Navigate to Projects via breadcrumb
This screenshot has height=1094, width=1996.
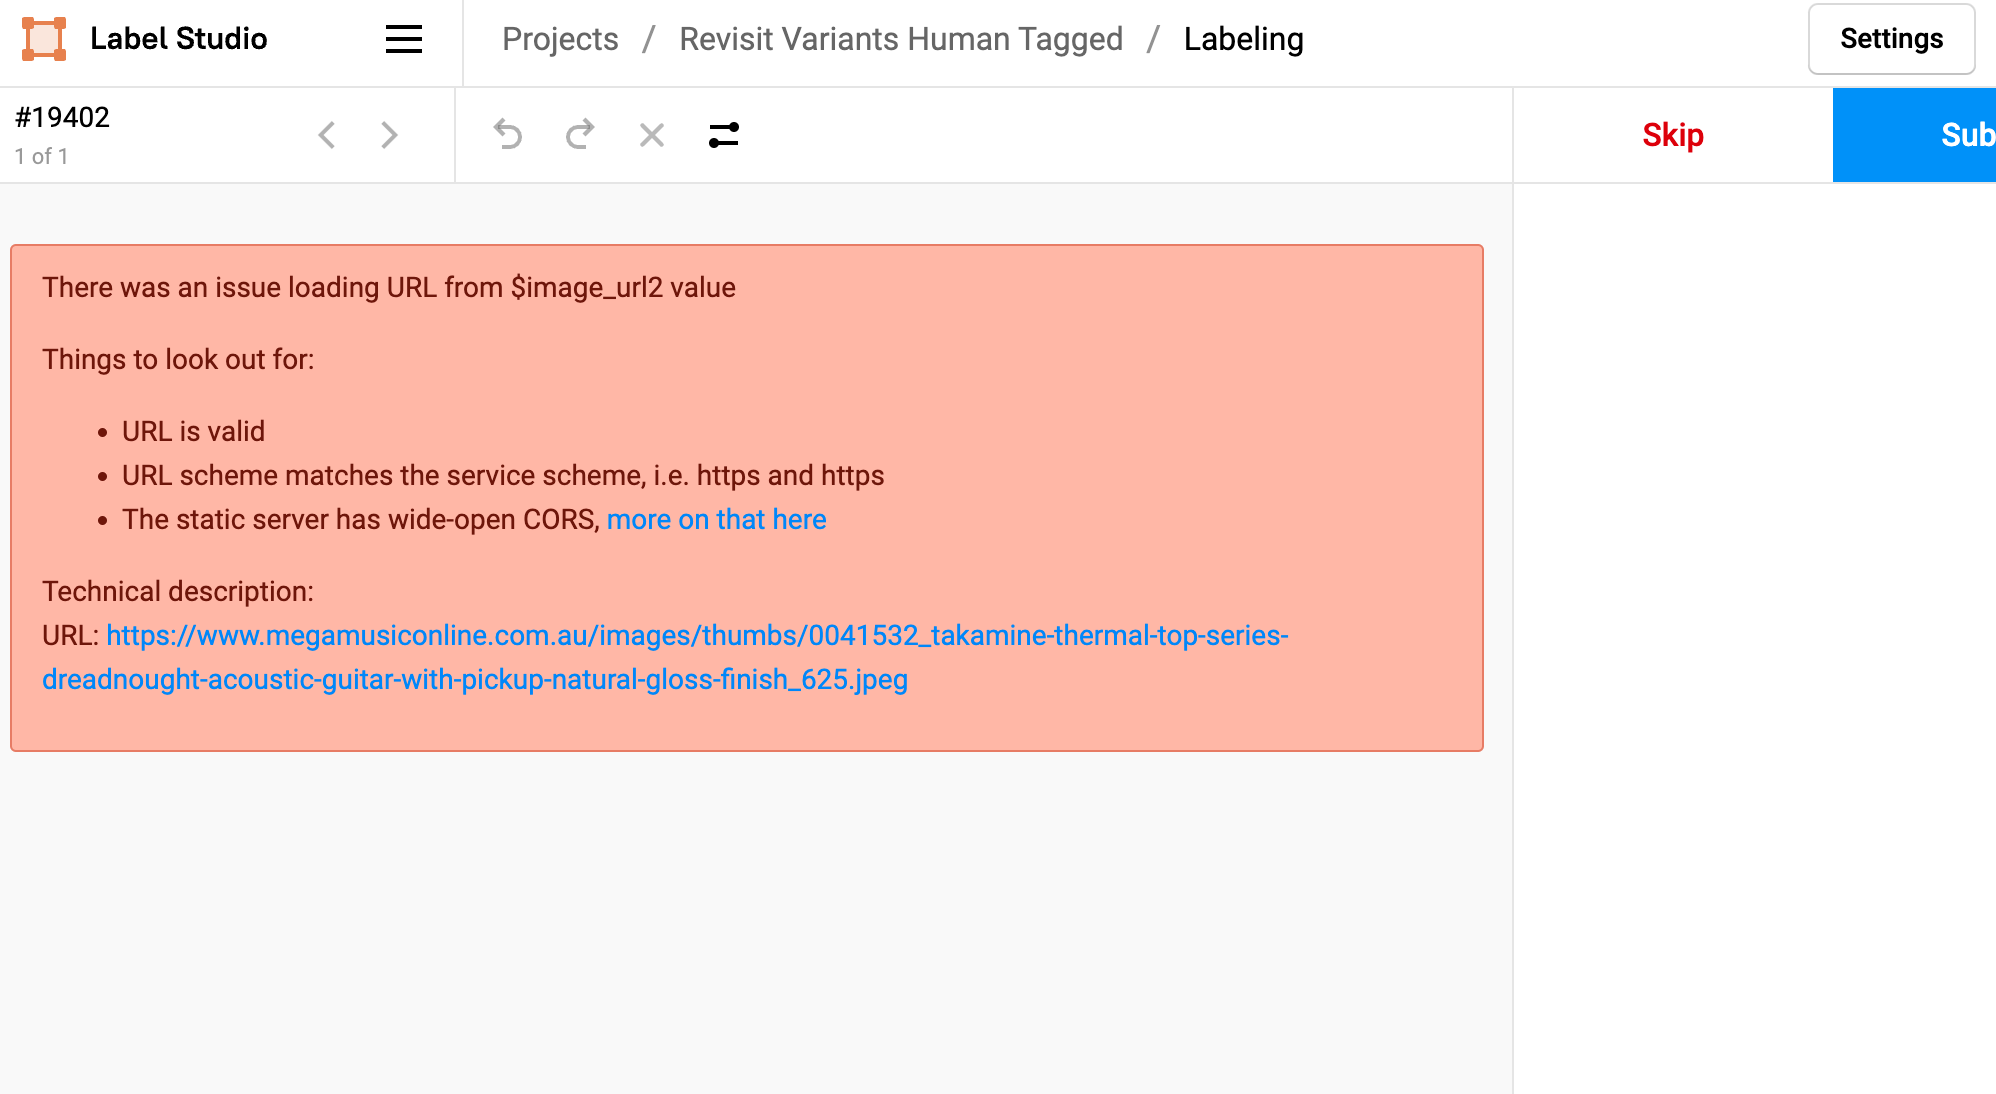click(x=560, y=39)
